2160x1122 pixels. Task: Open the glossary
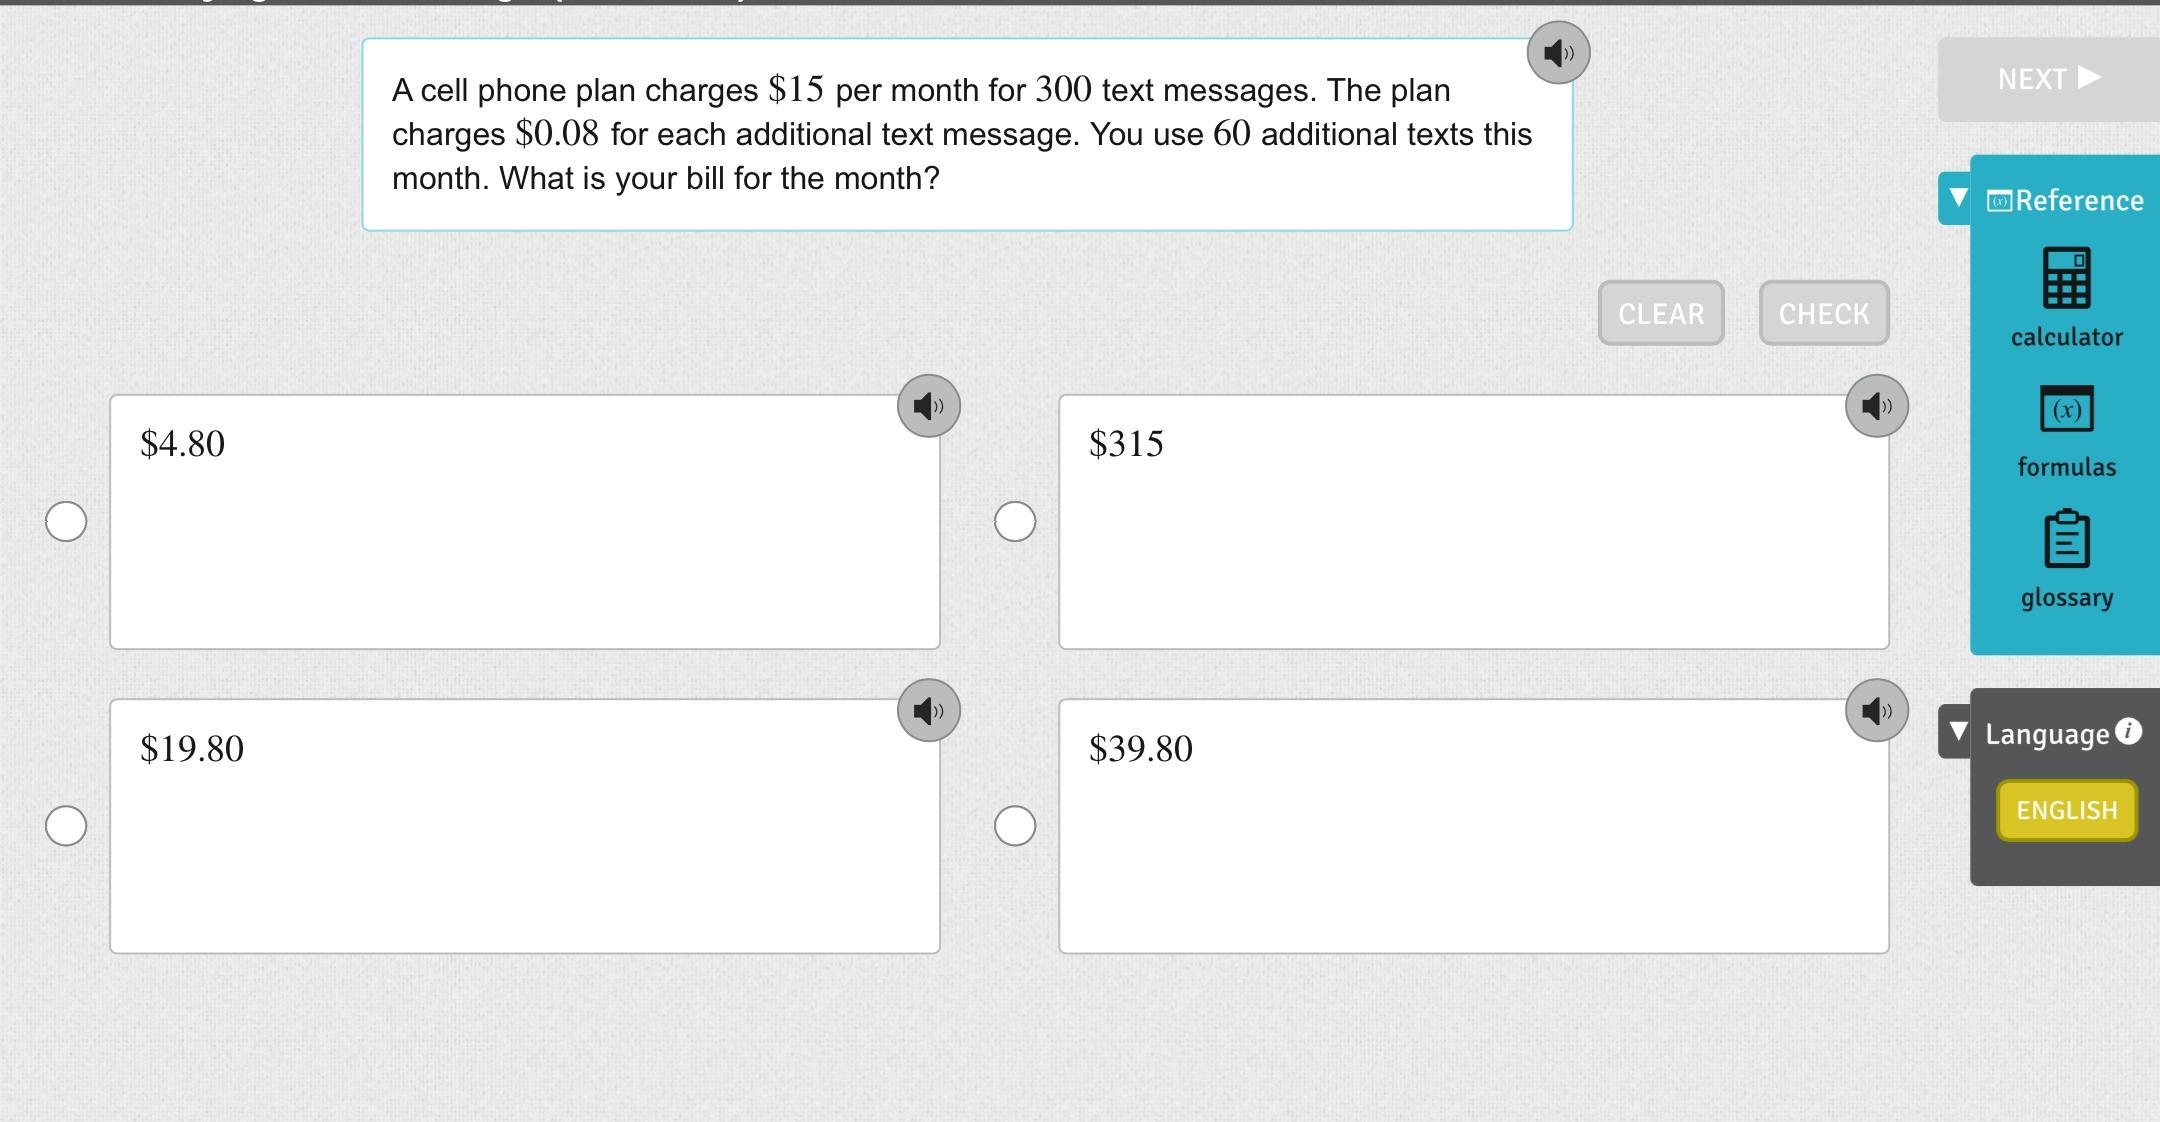[2066, 559]
